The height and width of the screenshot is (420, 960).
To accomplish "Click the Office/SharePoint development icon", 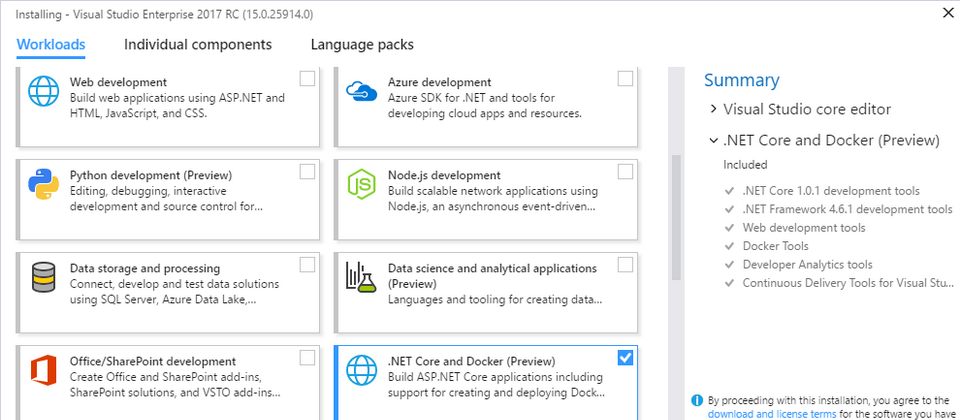I will (x=44, y=370).
